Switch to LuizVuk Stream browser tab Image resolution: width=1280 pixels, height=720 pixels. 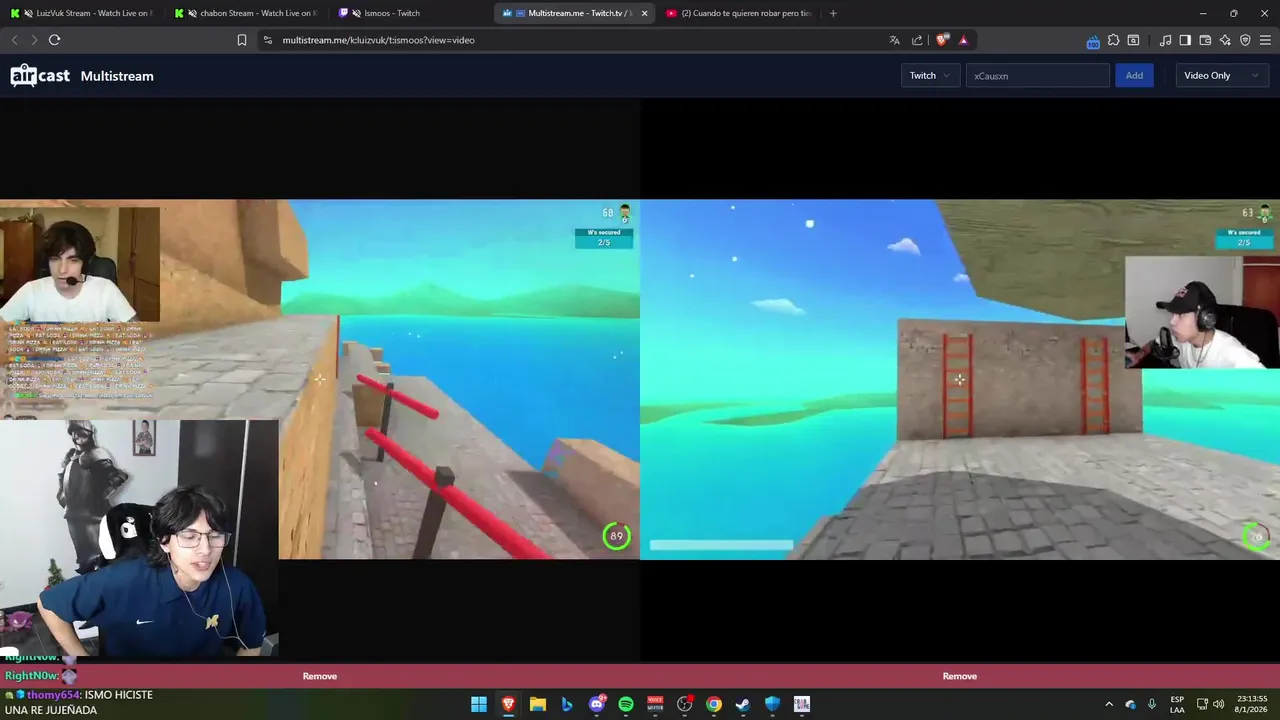80,13
